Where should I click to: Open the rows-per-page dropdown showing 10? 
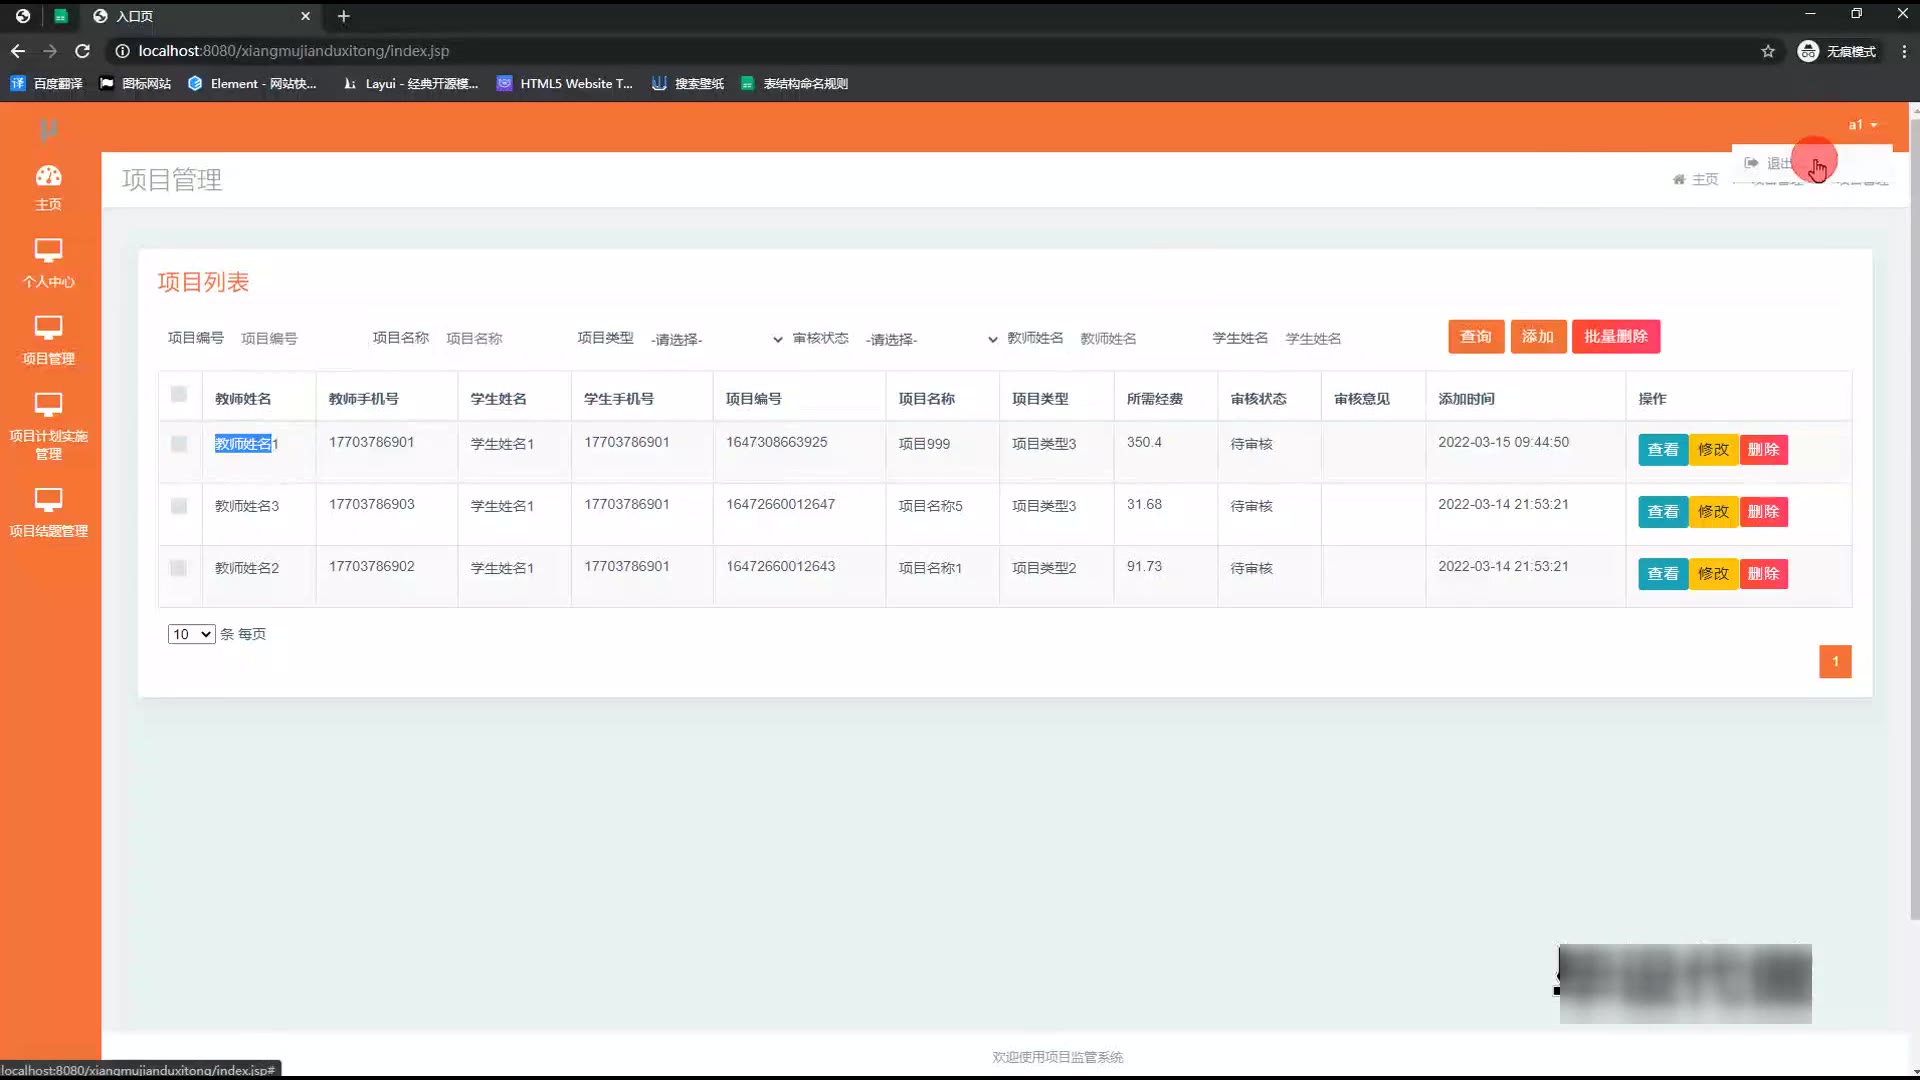[191, 634]
